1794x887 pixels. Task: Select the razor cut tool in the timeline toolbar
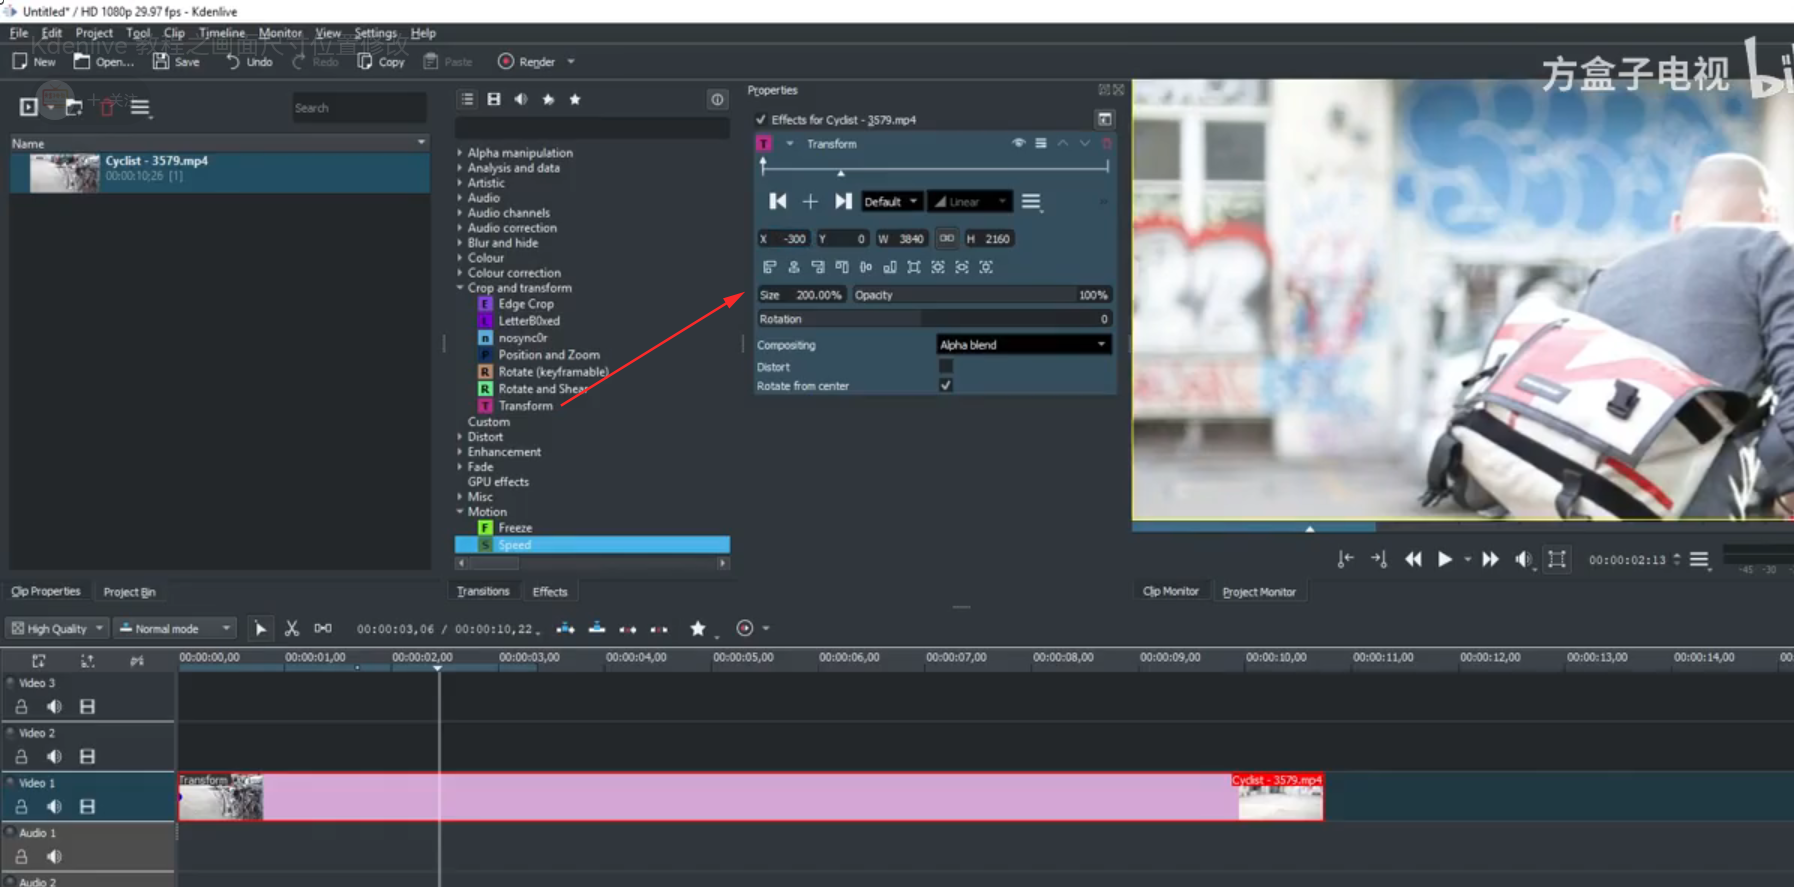coord(292,628)
